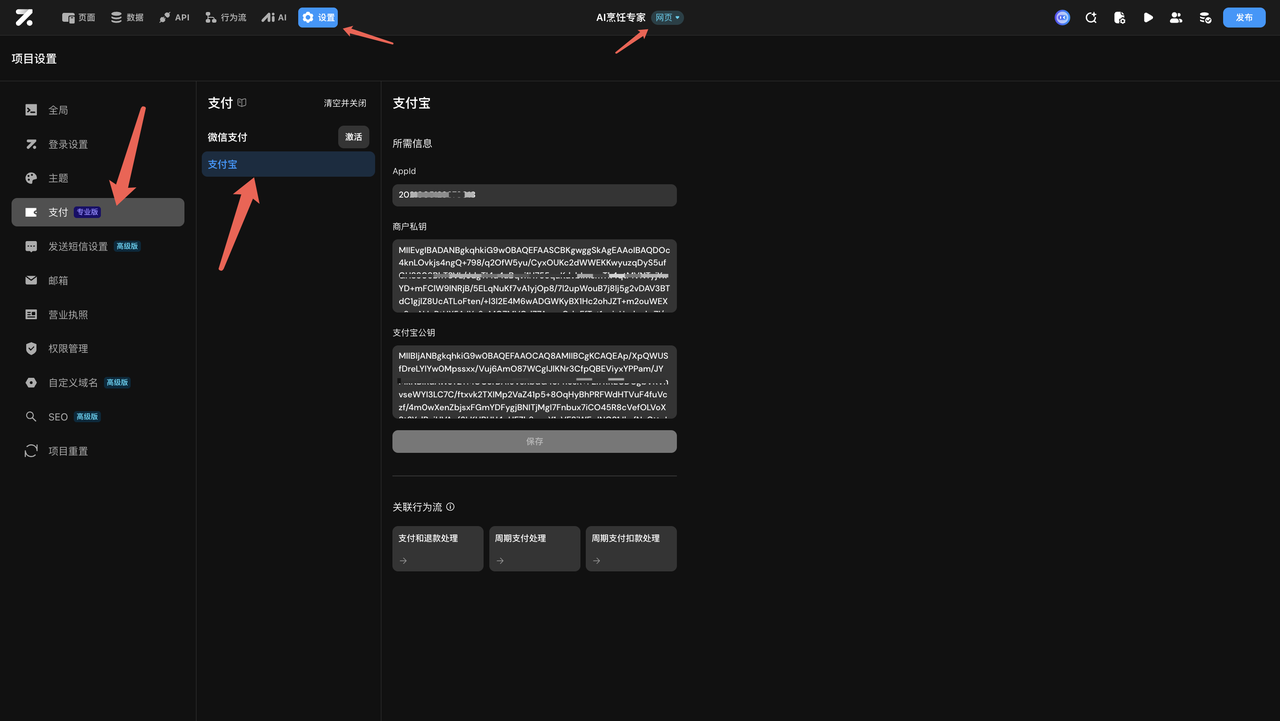Image resolution: width=1280 pixels, height=721 pixels.
Task: Click the 专业版 badge next to 支付
Action: [88, 212]
